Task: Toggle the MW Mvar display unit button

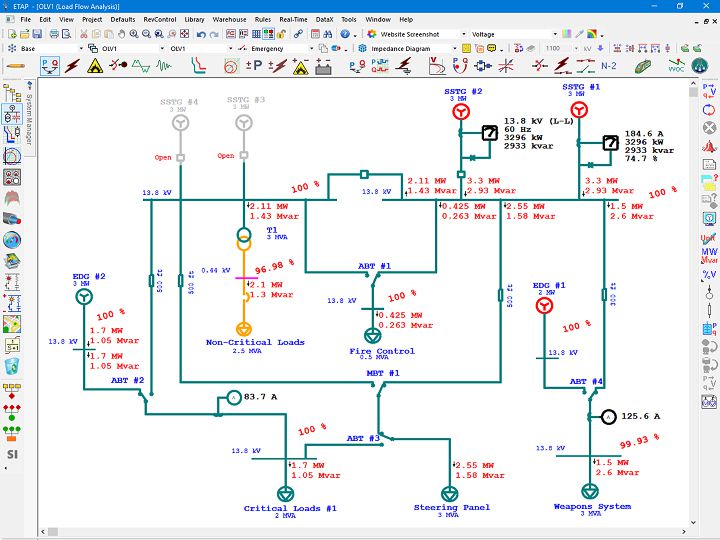Action: 709,254
